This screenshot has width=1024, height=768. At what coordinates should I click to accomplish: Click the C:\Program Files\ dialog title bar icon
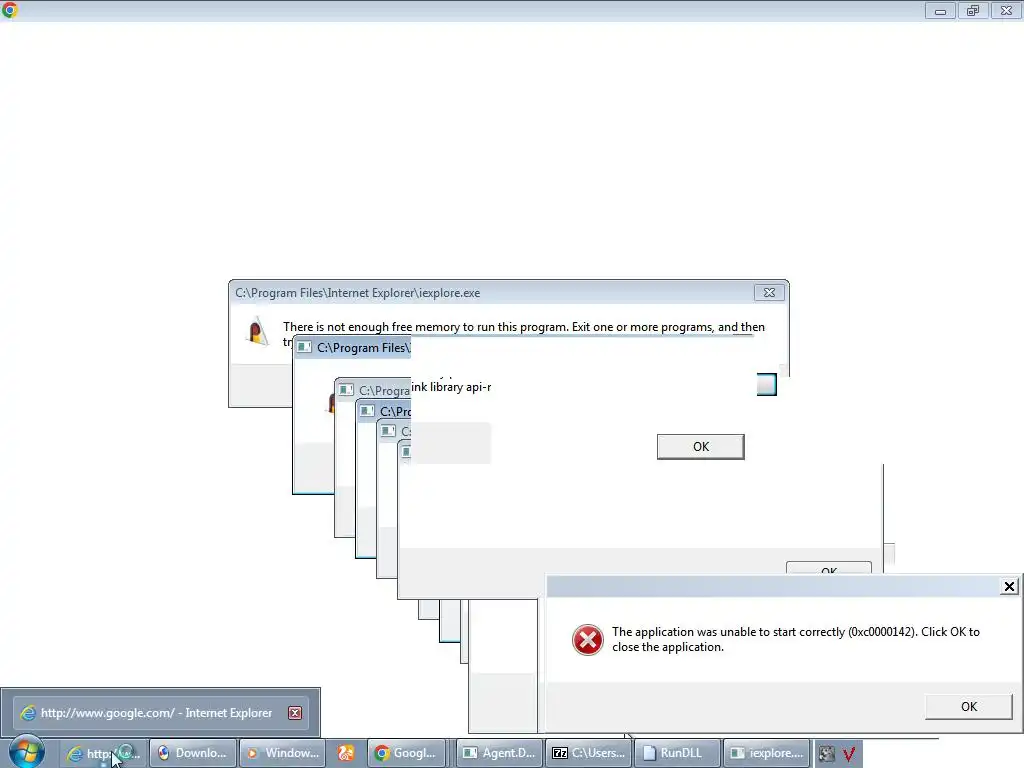point(304,347)
